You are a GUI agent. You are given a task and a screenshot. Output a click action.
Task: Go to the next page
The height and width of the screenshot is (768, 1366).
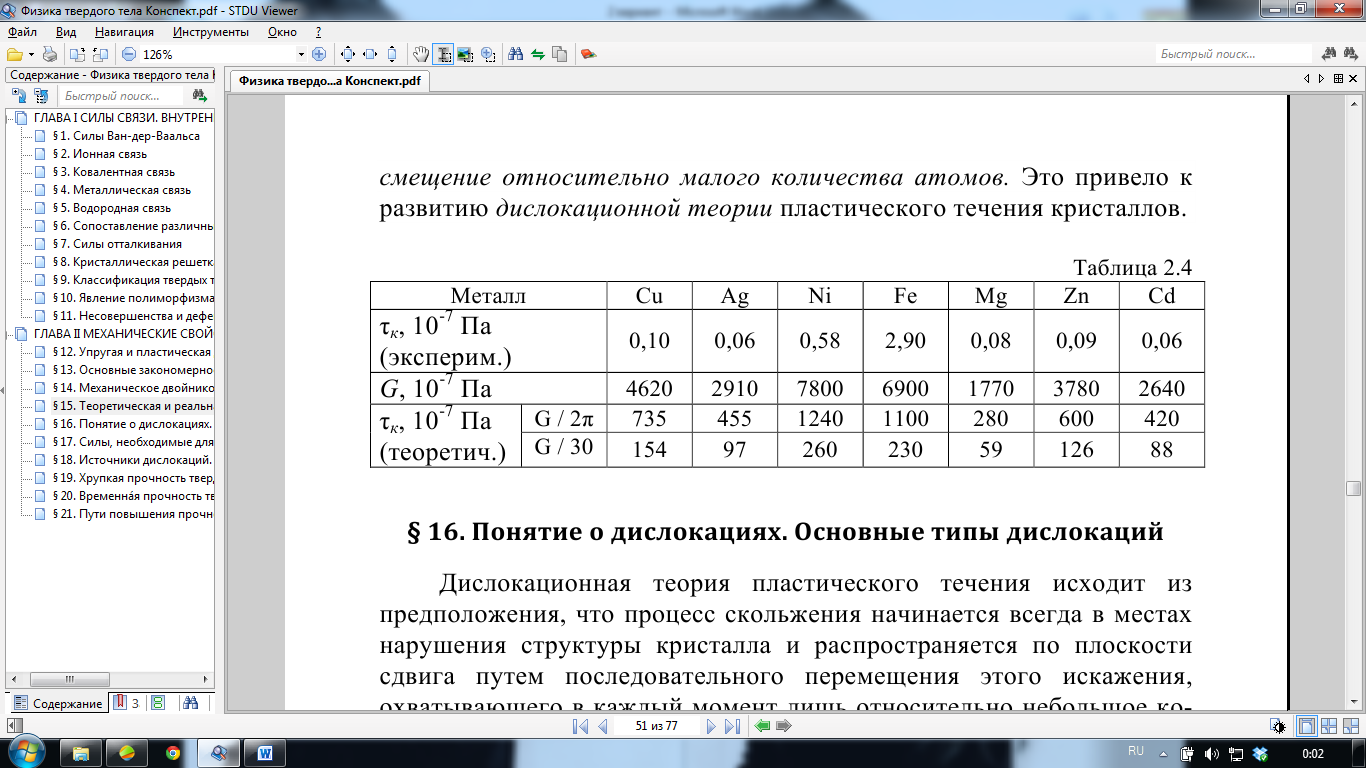point(711,726)
